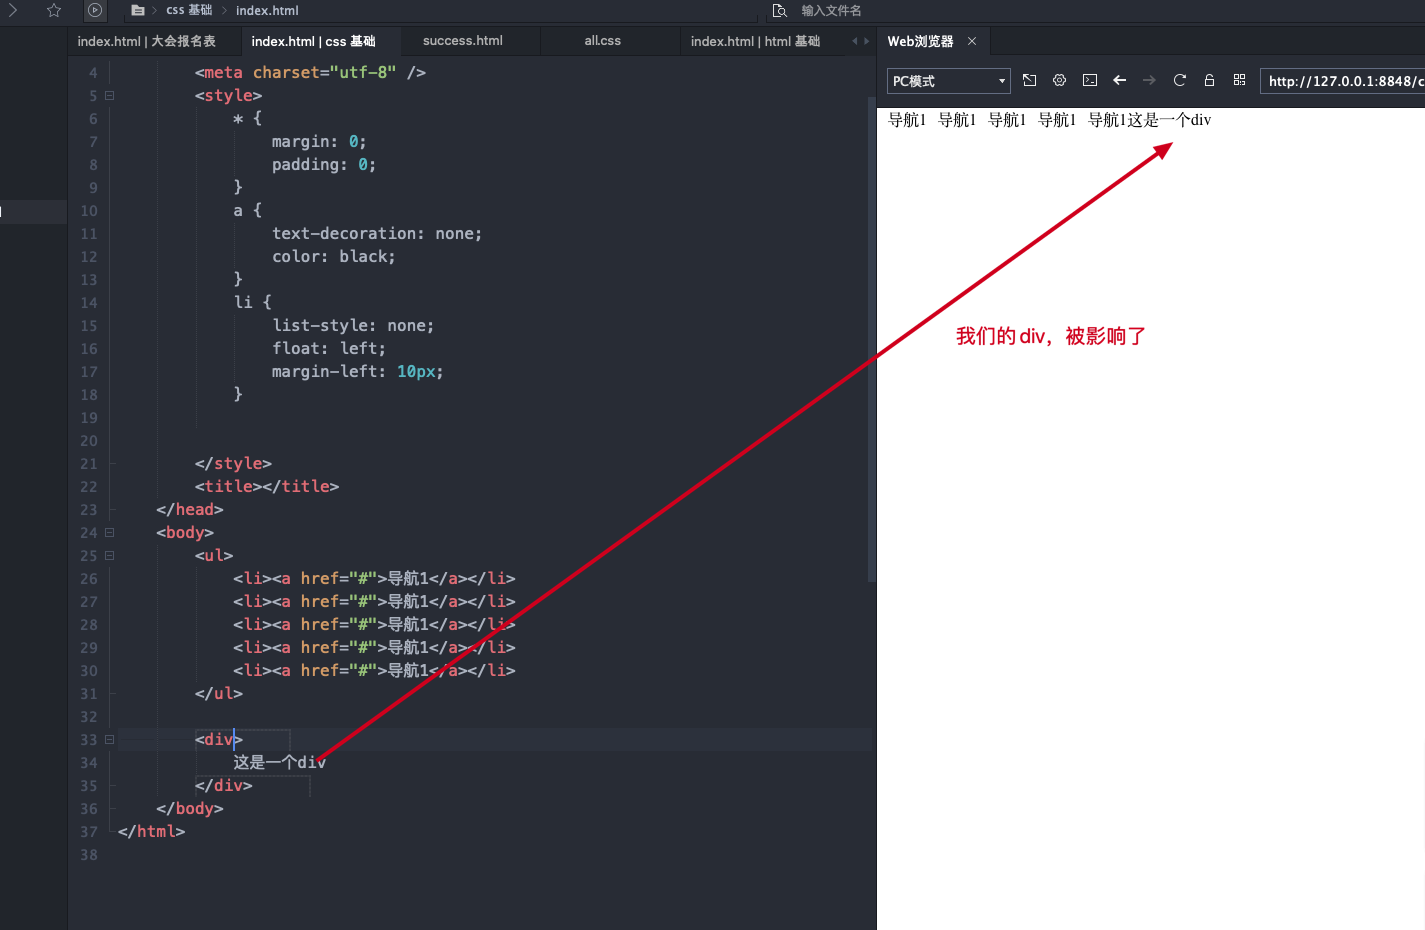
Task: Click line number 33 in gutter
Action: [x=89, y=740]
